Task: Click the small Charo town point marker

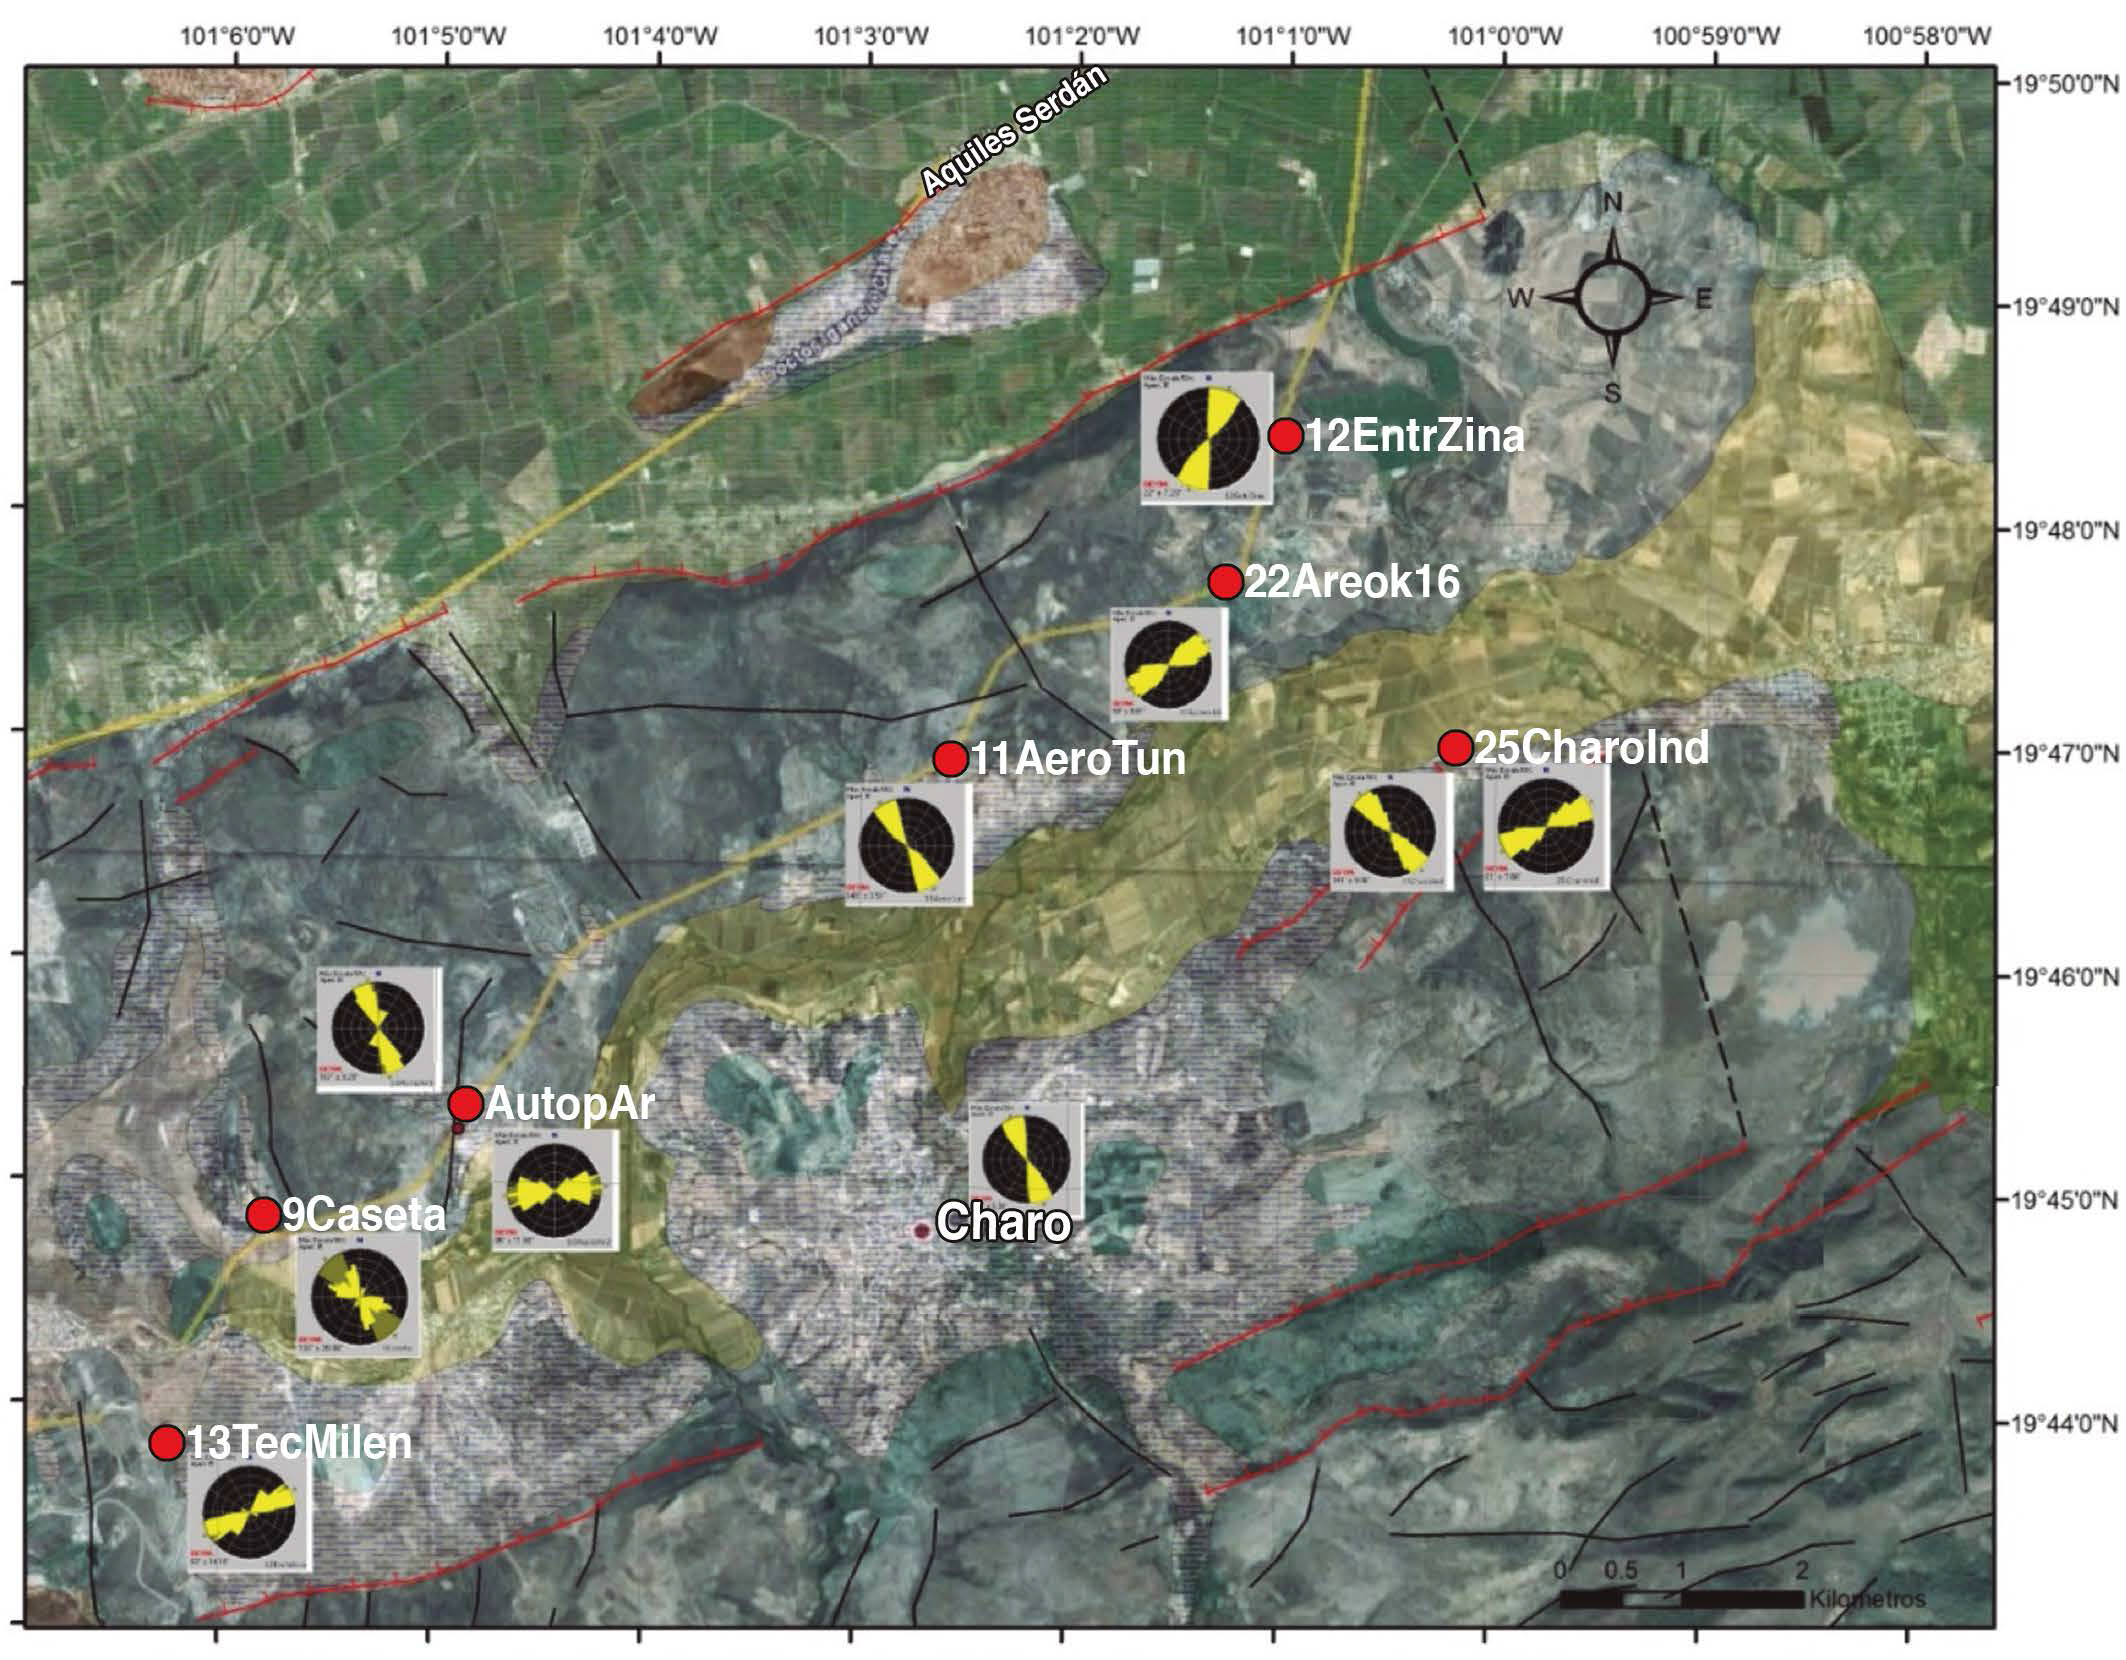Action: pos(921,1231)
